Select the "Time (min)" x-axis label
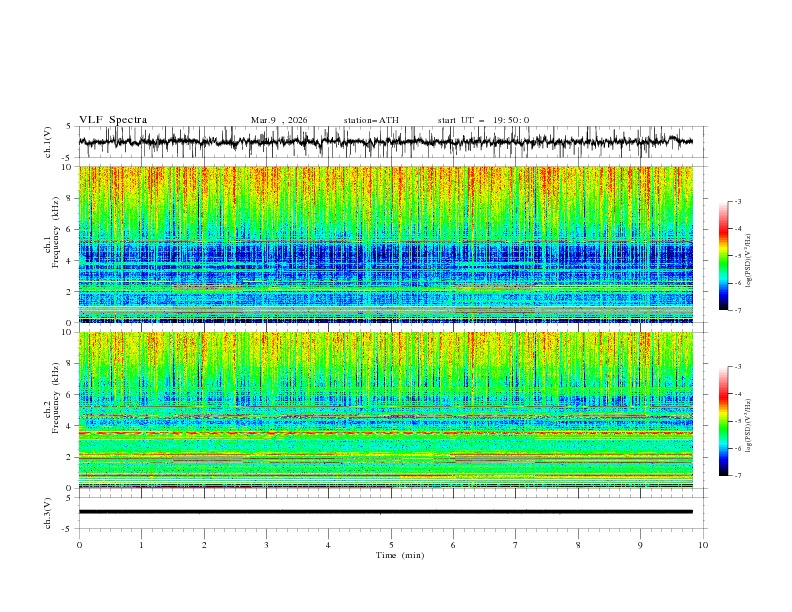 tap(400, 555)
